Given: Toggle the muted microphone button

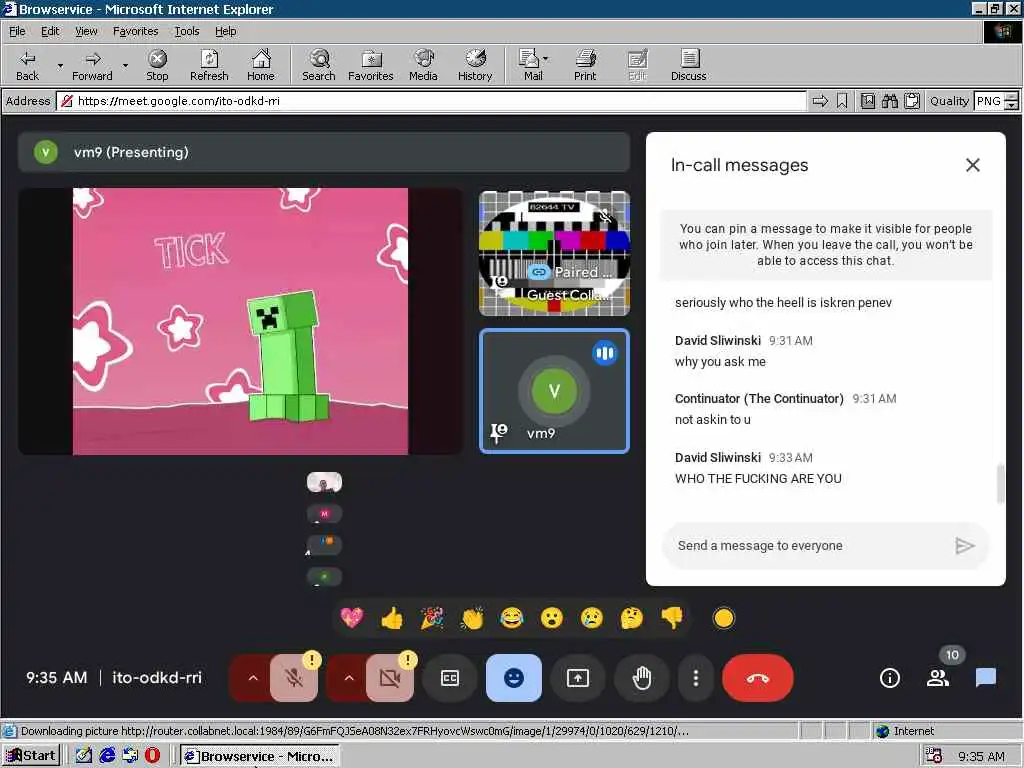Looking at the screenshot, I should (x=294, y=678).
